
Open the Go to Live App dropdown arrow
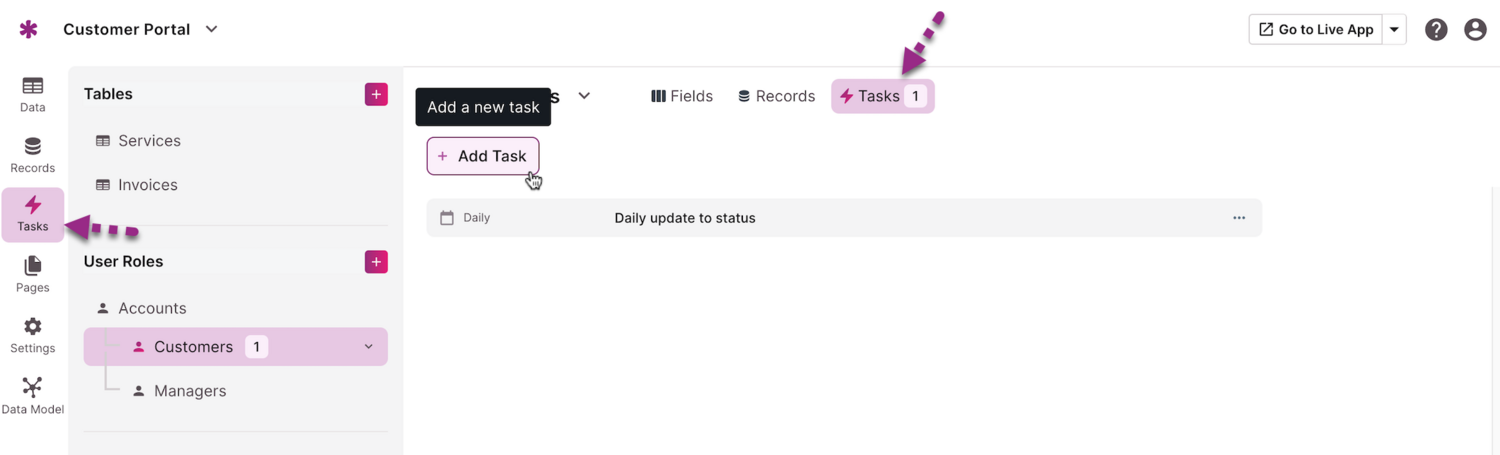1394,30
